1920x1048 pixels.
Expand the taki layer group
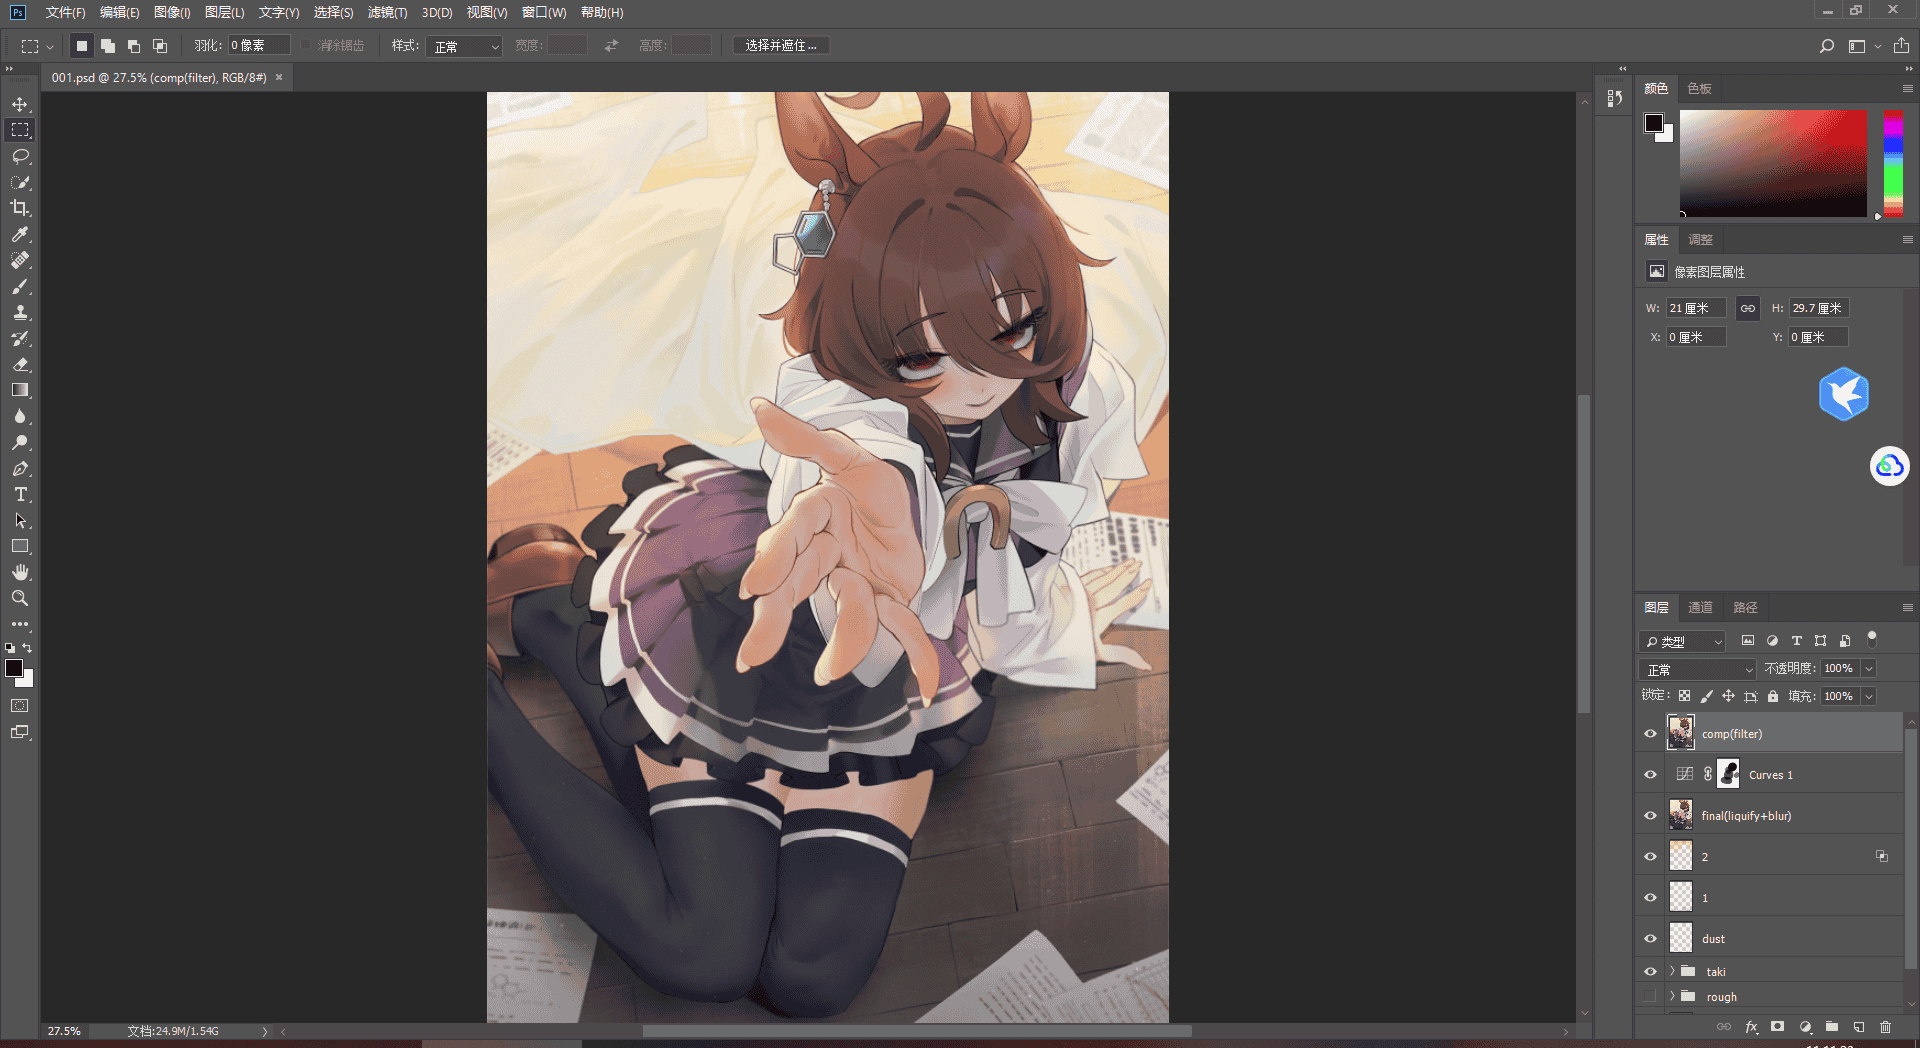pos(1671,971)
